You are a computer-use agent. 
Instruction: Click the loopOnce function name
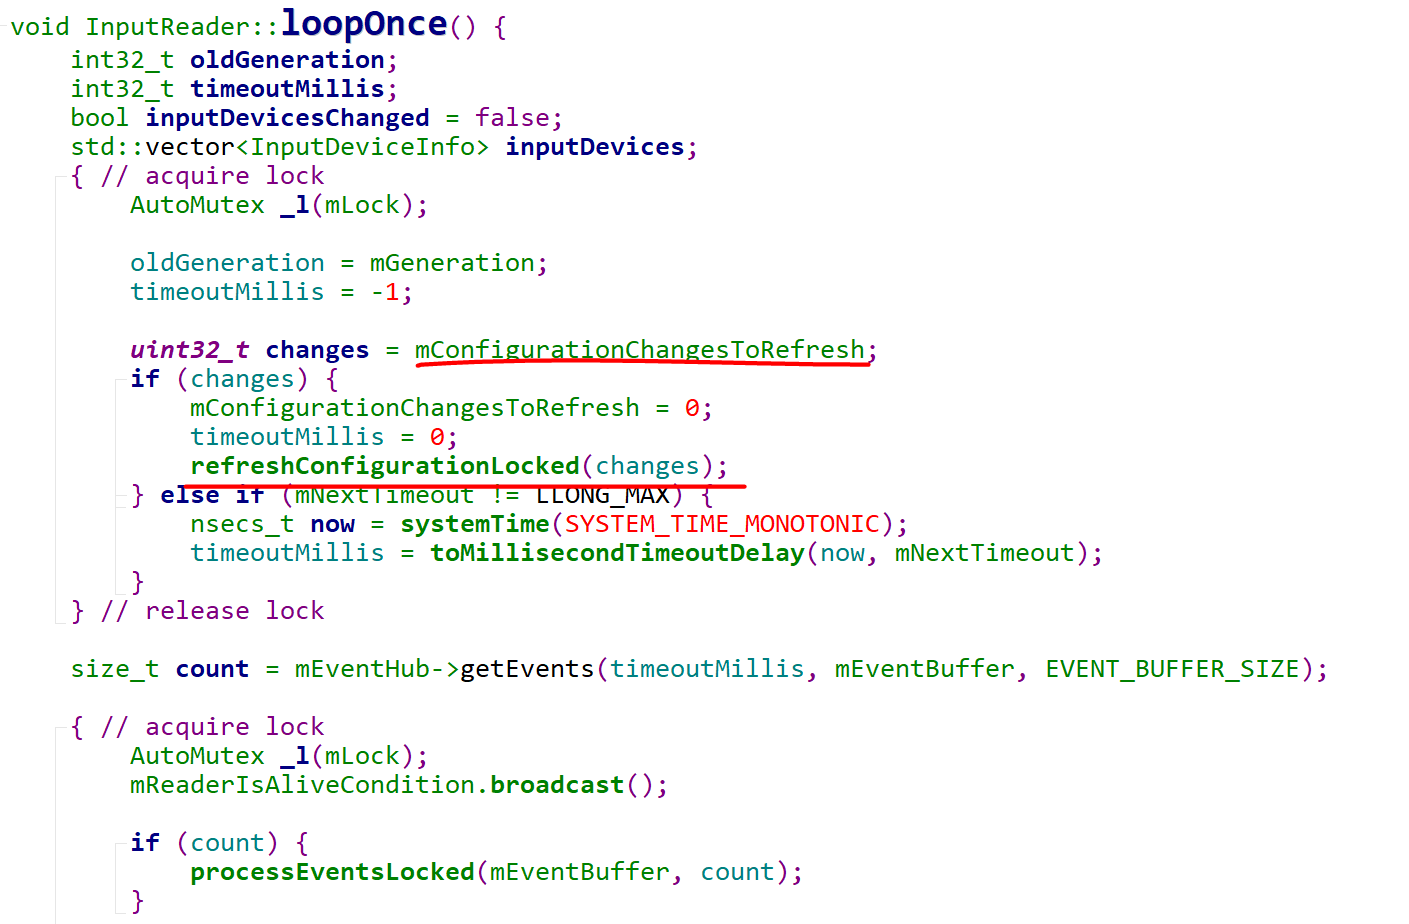click(x=364, y=23)
